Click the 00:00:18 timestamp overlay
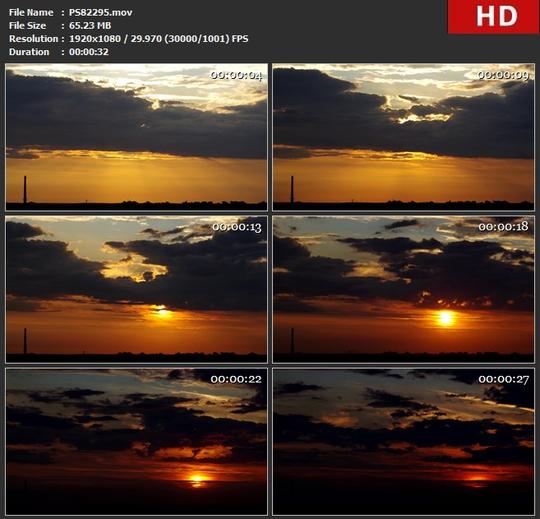 (x=503, y=226)
